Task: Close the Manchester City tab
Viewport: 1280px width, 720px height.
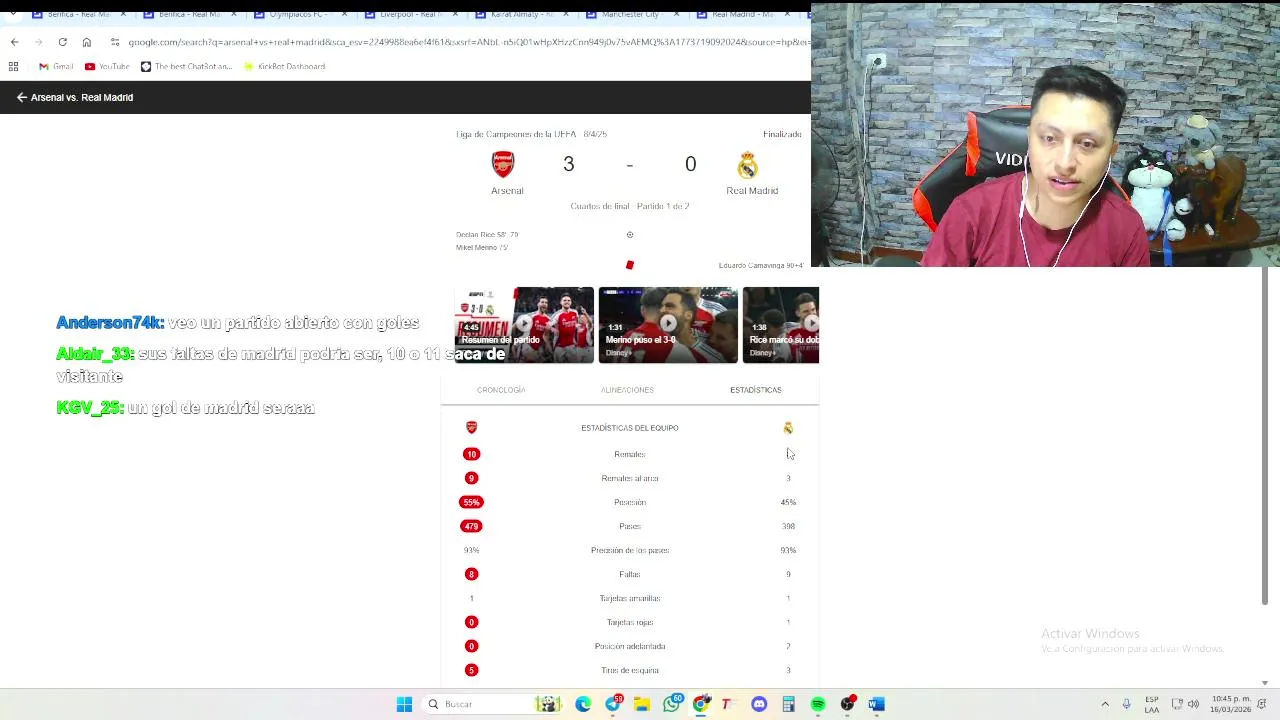Action: pos(677,14)
